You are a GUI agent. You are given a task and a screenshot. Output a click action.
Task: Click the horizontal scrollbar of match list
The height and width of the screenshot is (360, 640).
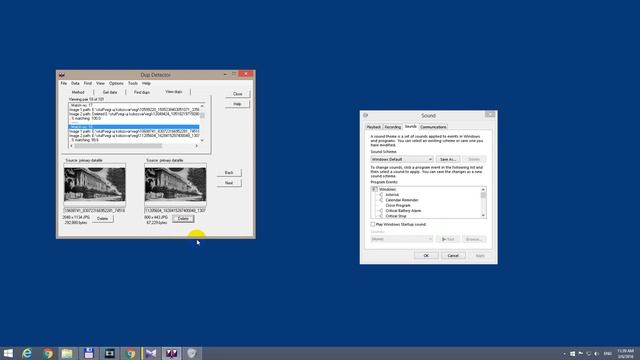pos(134,146)
